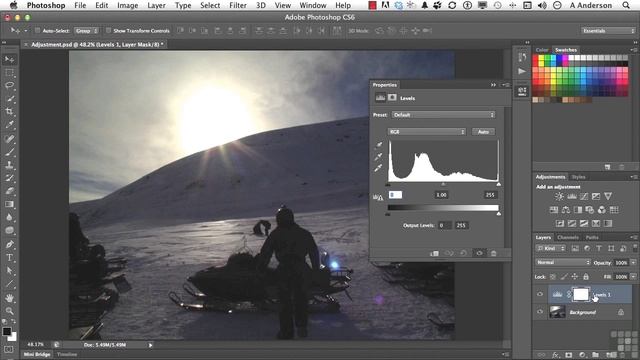Open the Filter menu
The height and width of the screenshot is (360, 640).
[x=238, y=5]
